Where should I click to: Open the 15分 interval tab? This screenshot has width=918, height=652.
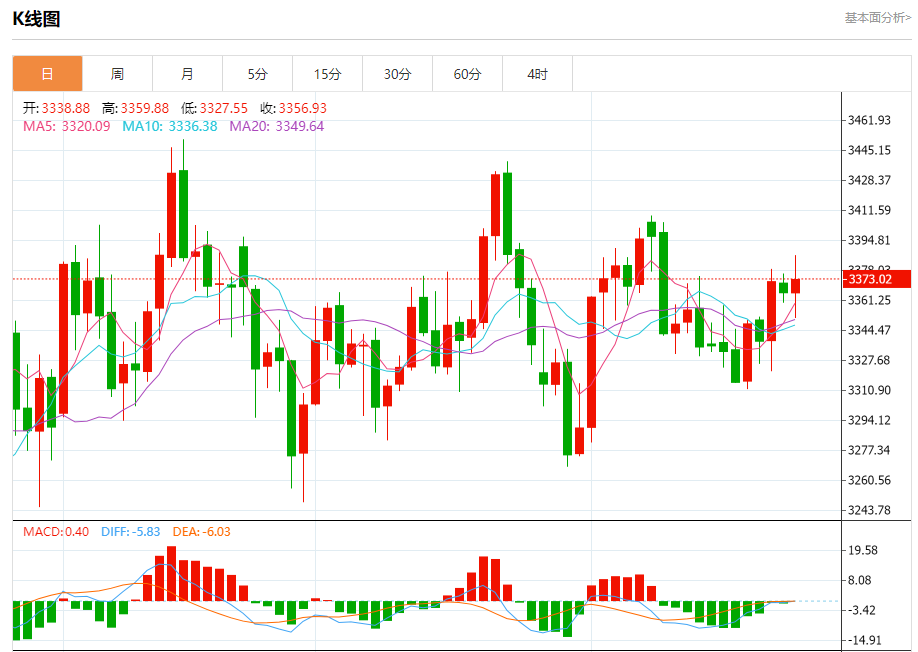pos(327,74)
